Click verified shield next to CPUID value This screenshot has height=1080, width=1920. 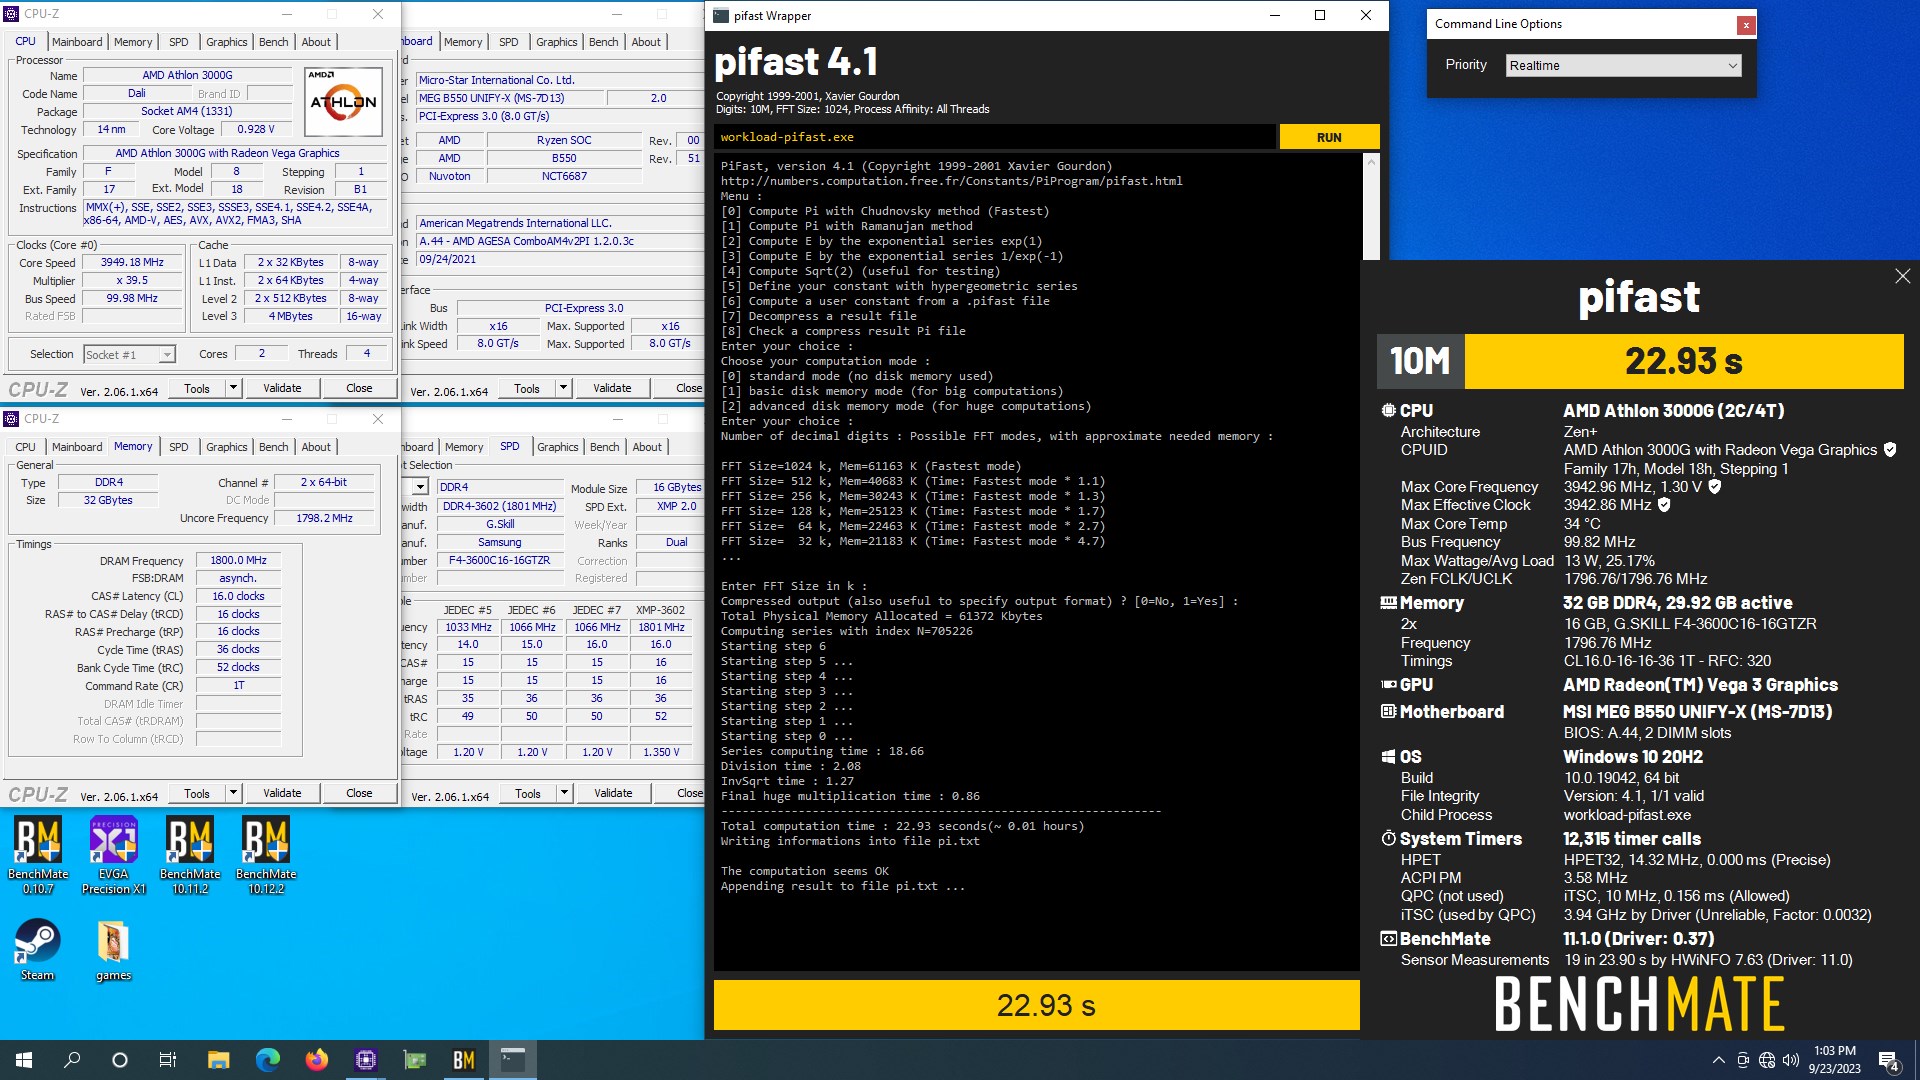(x=1889, y=450)
